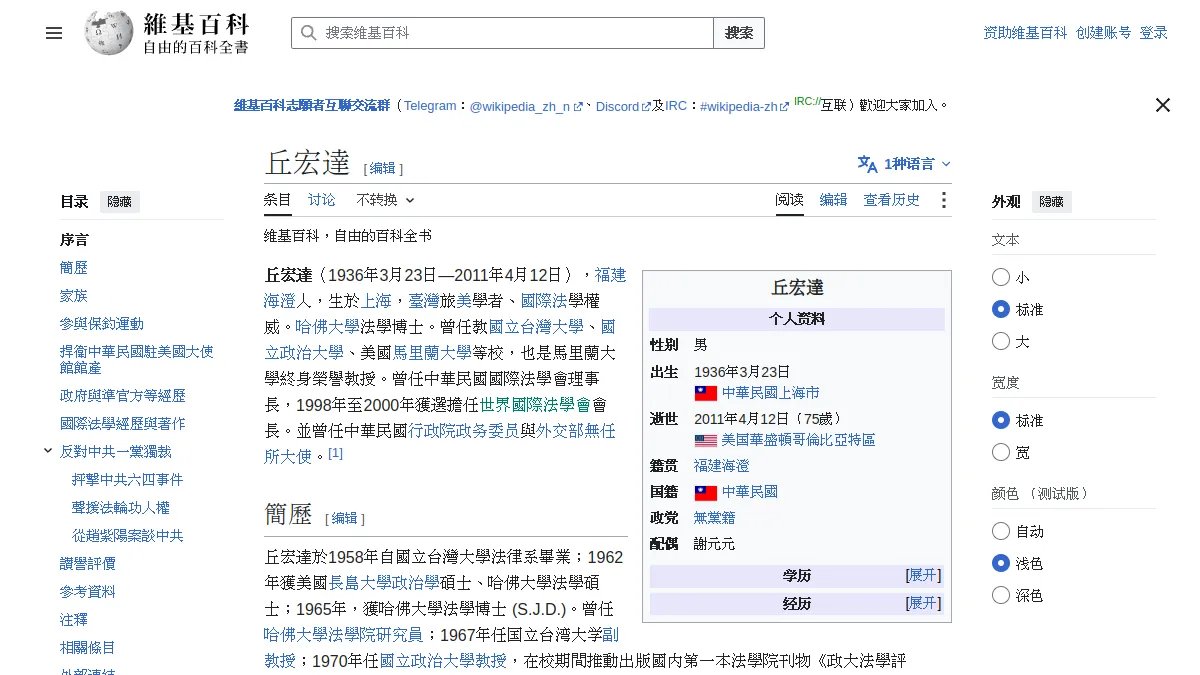This screenshot has height=675, width=1200.
Task: Jump to 序言 in contents
Action: 74,240
